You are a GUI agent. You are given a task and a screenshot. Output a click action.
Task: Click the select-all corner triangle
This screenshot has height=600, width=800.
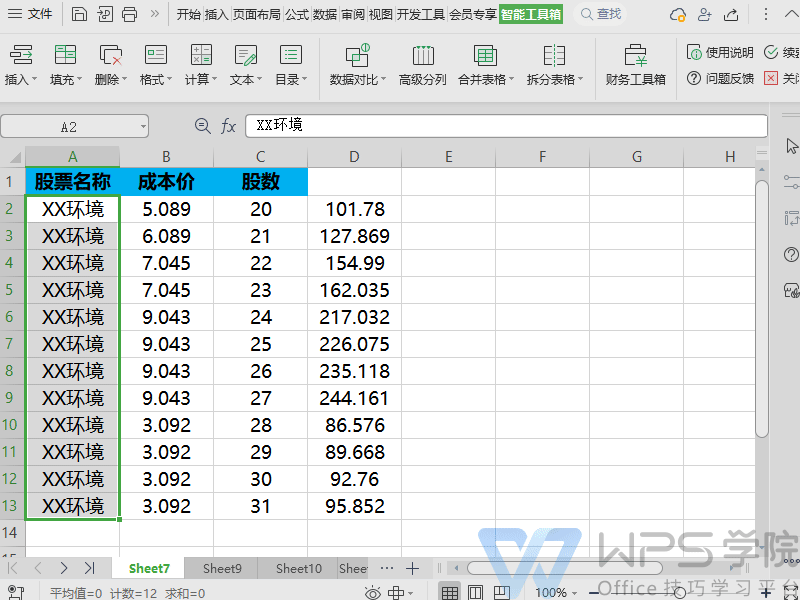pyautogui.click(x=13, y=156)
